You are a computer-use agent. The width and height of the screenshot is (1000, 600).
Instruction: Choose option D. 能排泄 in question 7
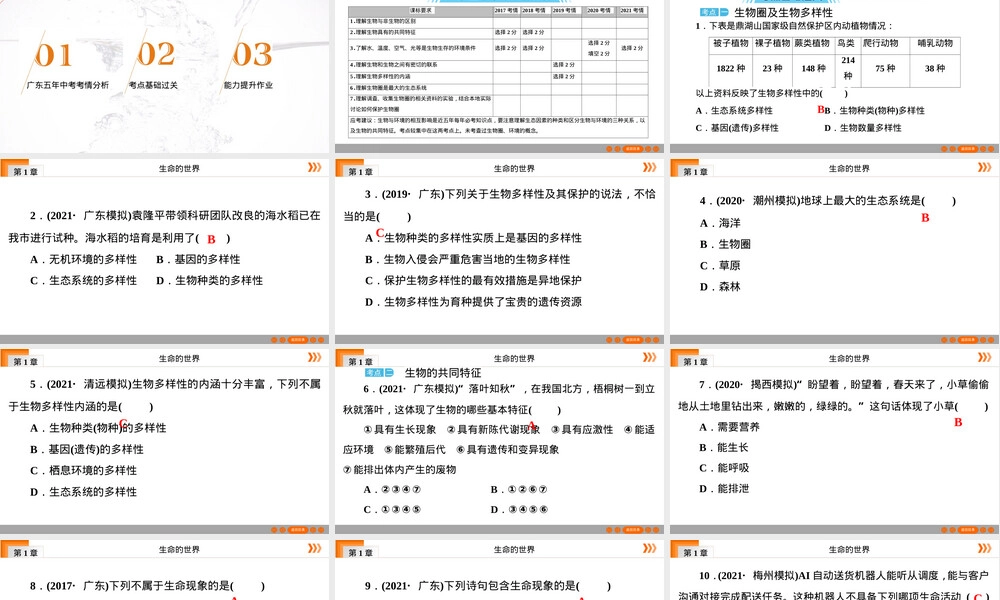coord(724,489)
